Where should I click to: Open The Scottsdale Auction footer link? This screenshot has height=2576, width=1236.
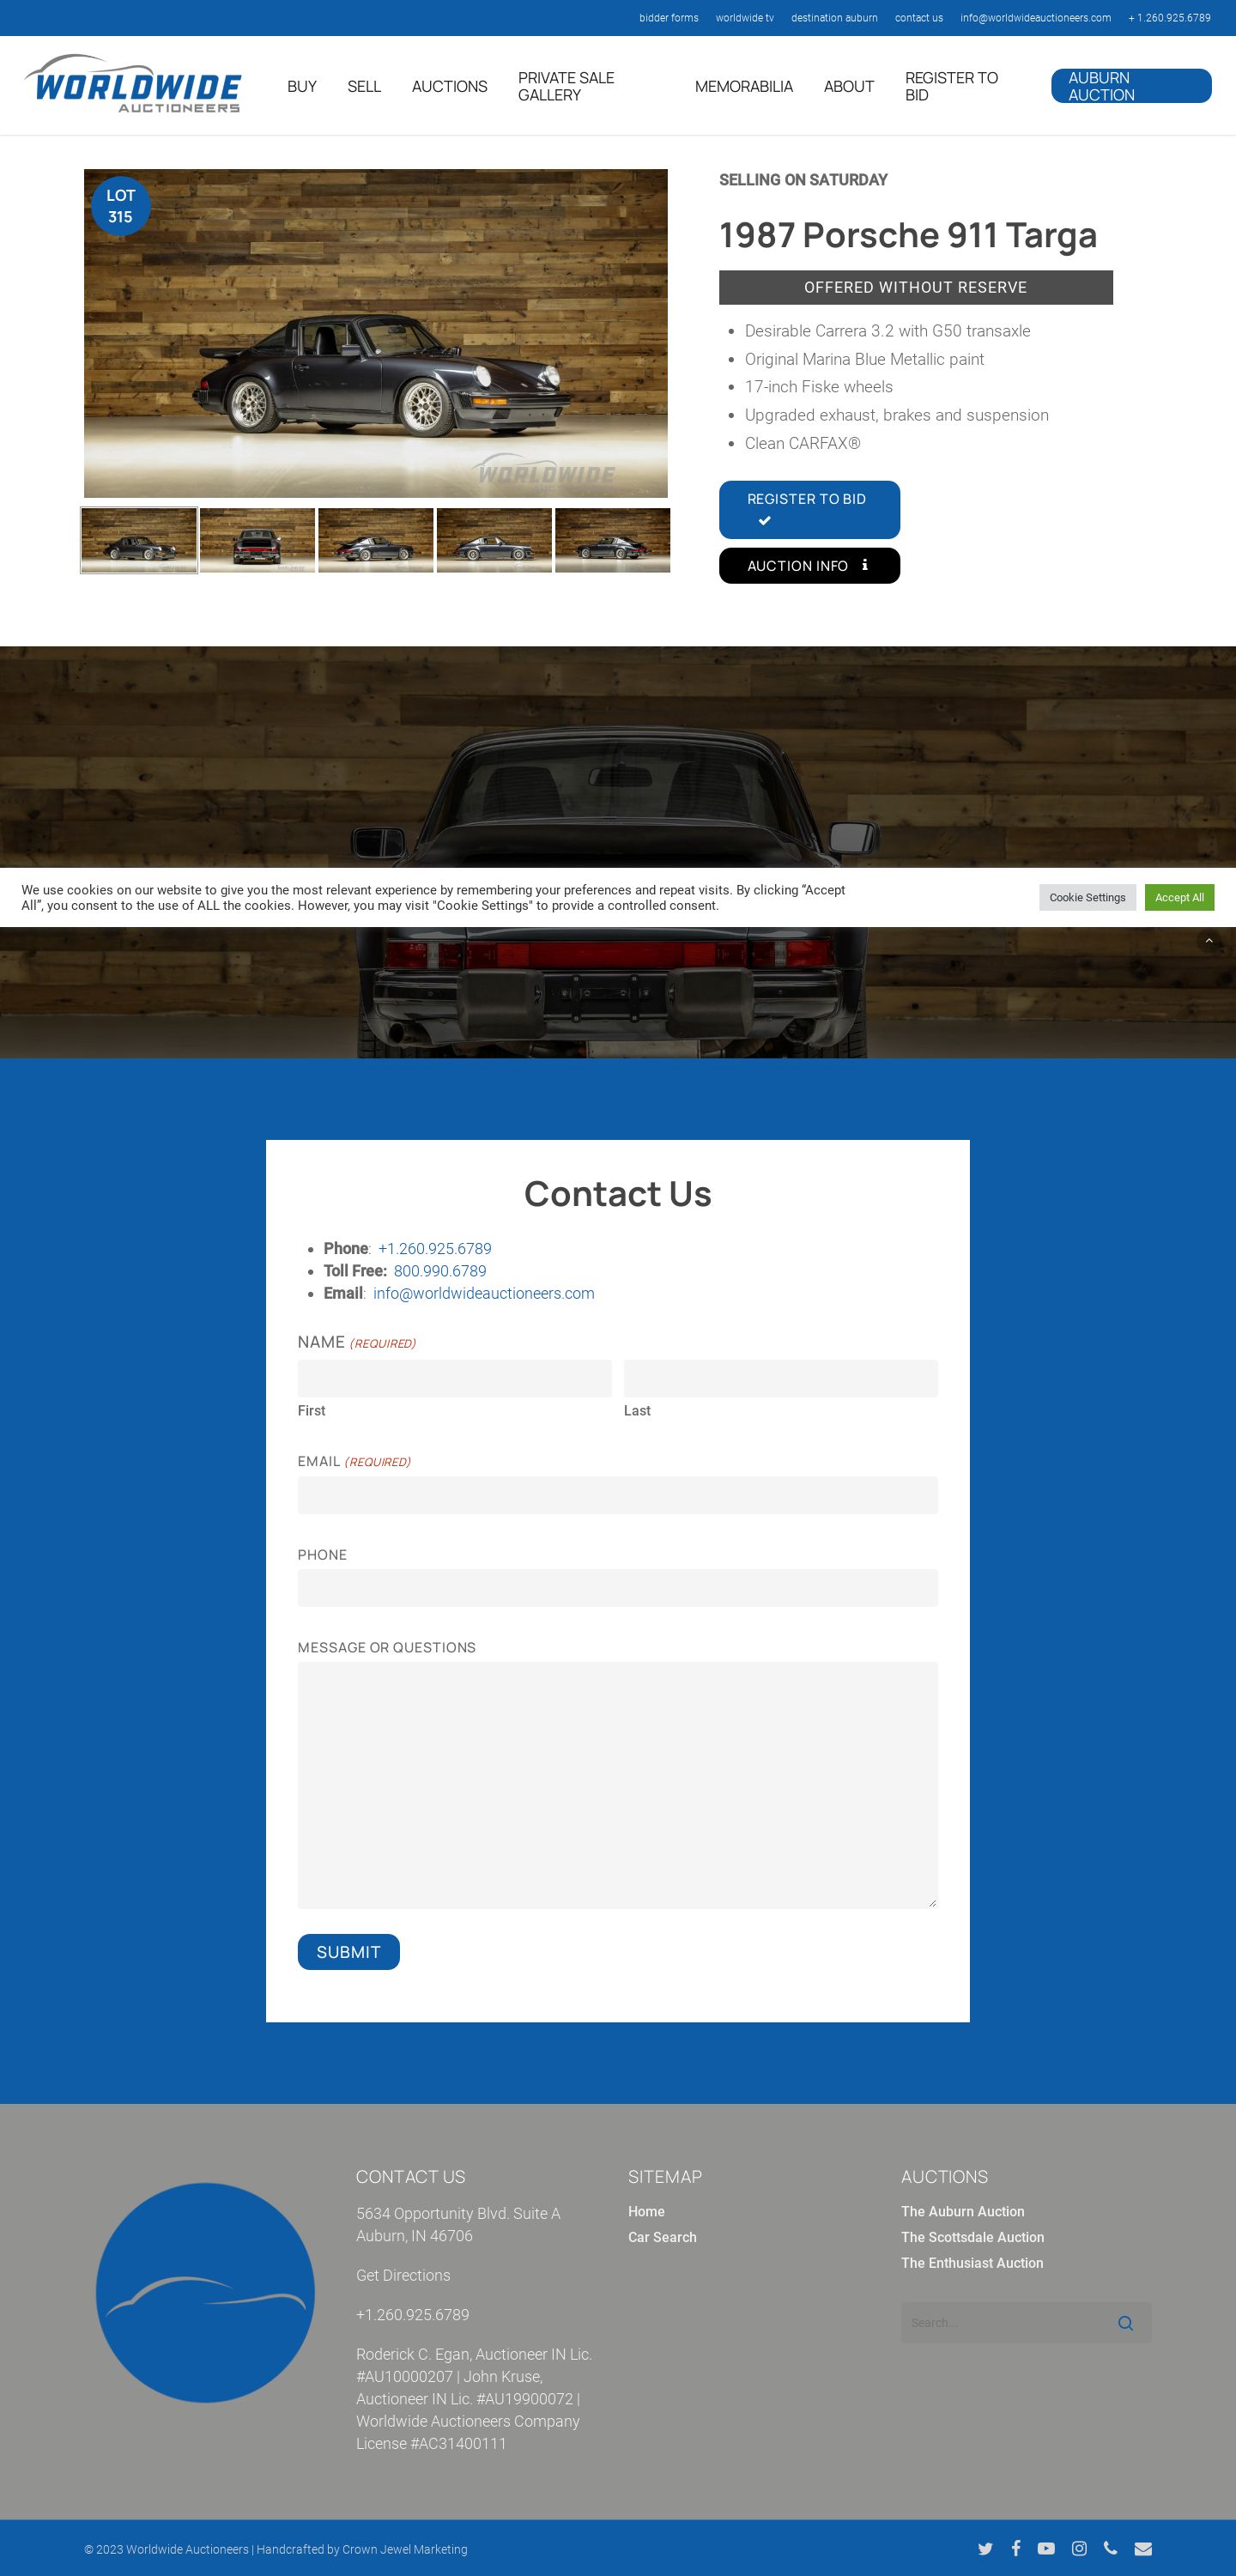click(x=972, y=2237)
